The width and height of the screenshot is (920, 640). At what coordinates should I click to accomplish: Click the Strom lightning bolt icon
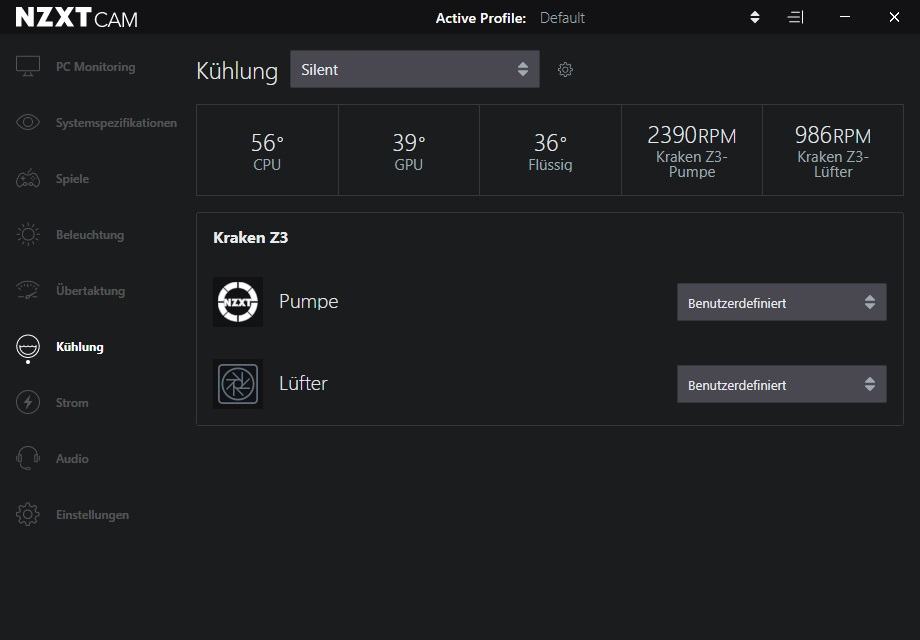(x=28, y=402)
